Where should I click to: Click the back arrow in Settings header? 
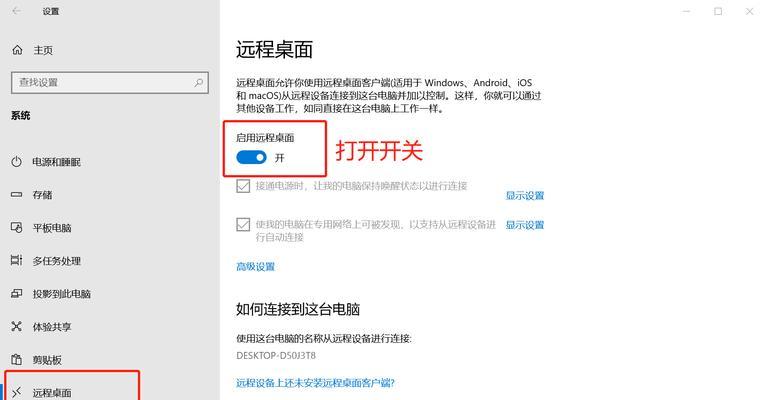click(17, 11)
